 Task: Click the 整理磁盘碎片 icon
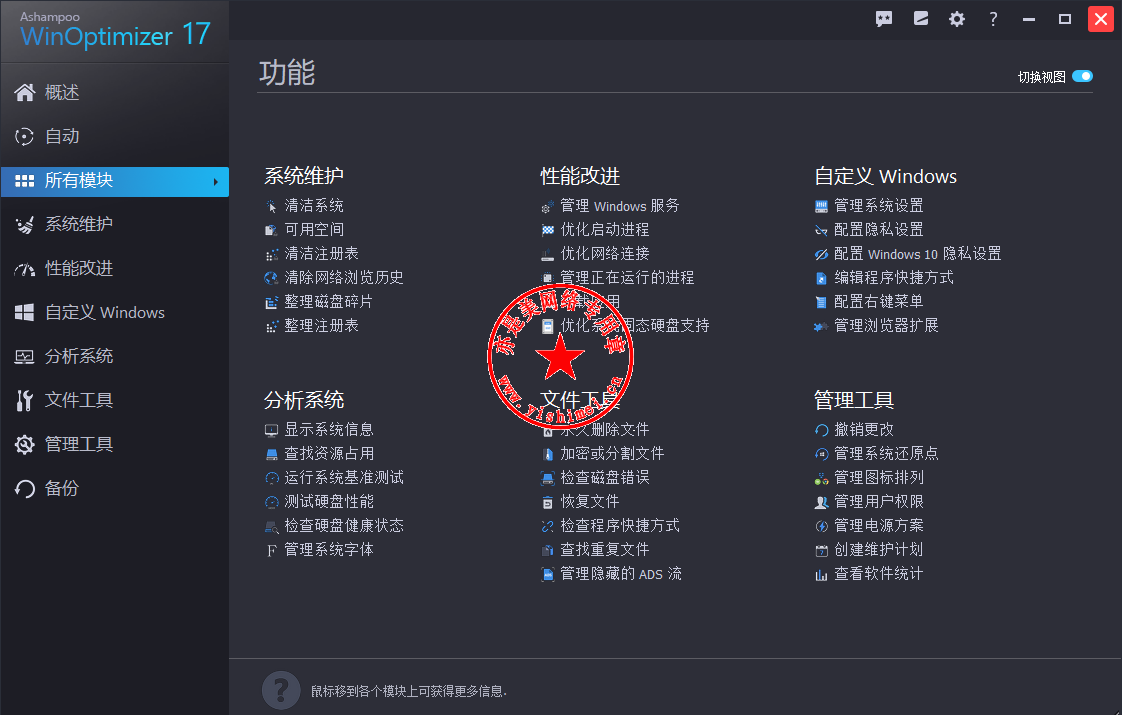click(271, 303)
